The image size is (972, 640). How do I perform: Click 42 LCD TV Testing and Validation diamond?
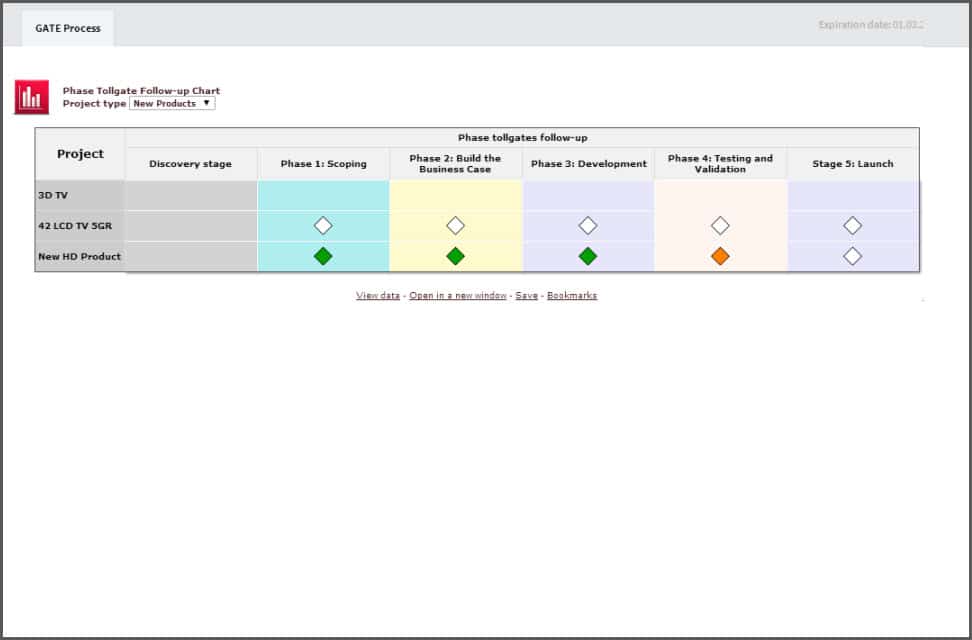pos(720,226)
